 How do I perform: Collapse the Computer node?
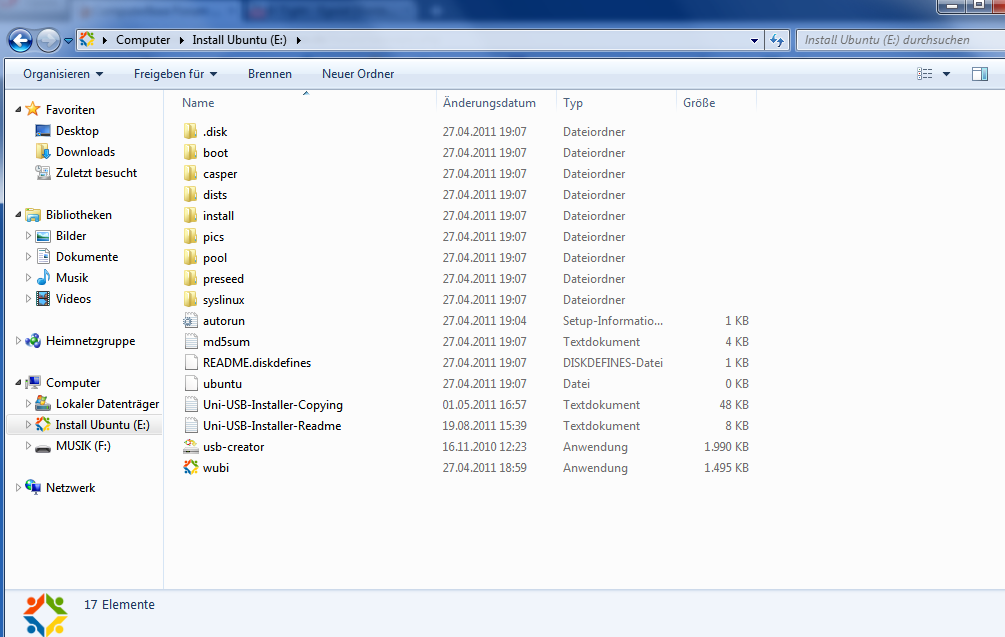click(x=18, y=383)
